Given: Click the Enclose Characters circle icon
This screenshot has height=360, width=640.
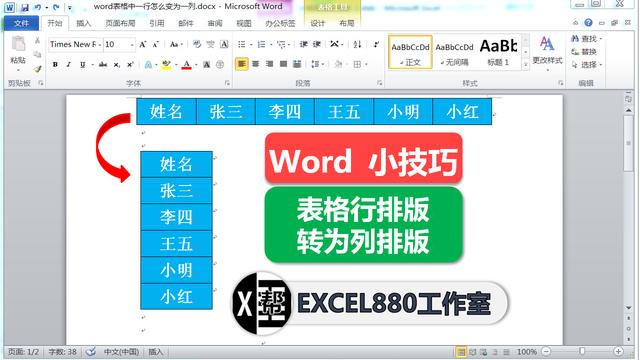Looking at the screenshot, I should point(220,64).
